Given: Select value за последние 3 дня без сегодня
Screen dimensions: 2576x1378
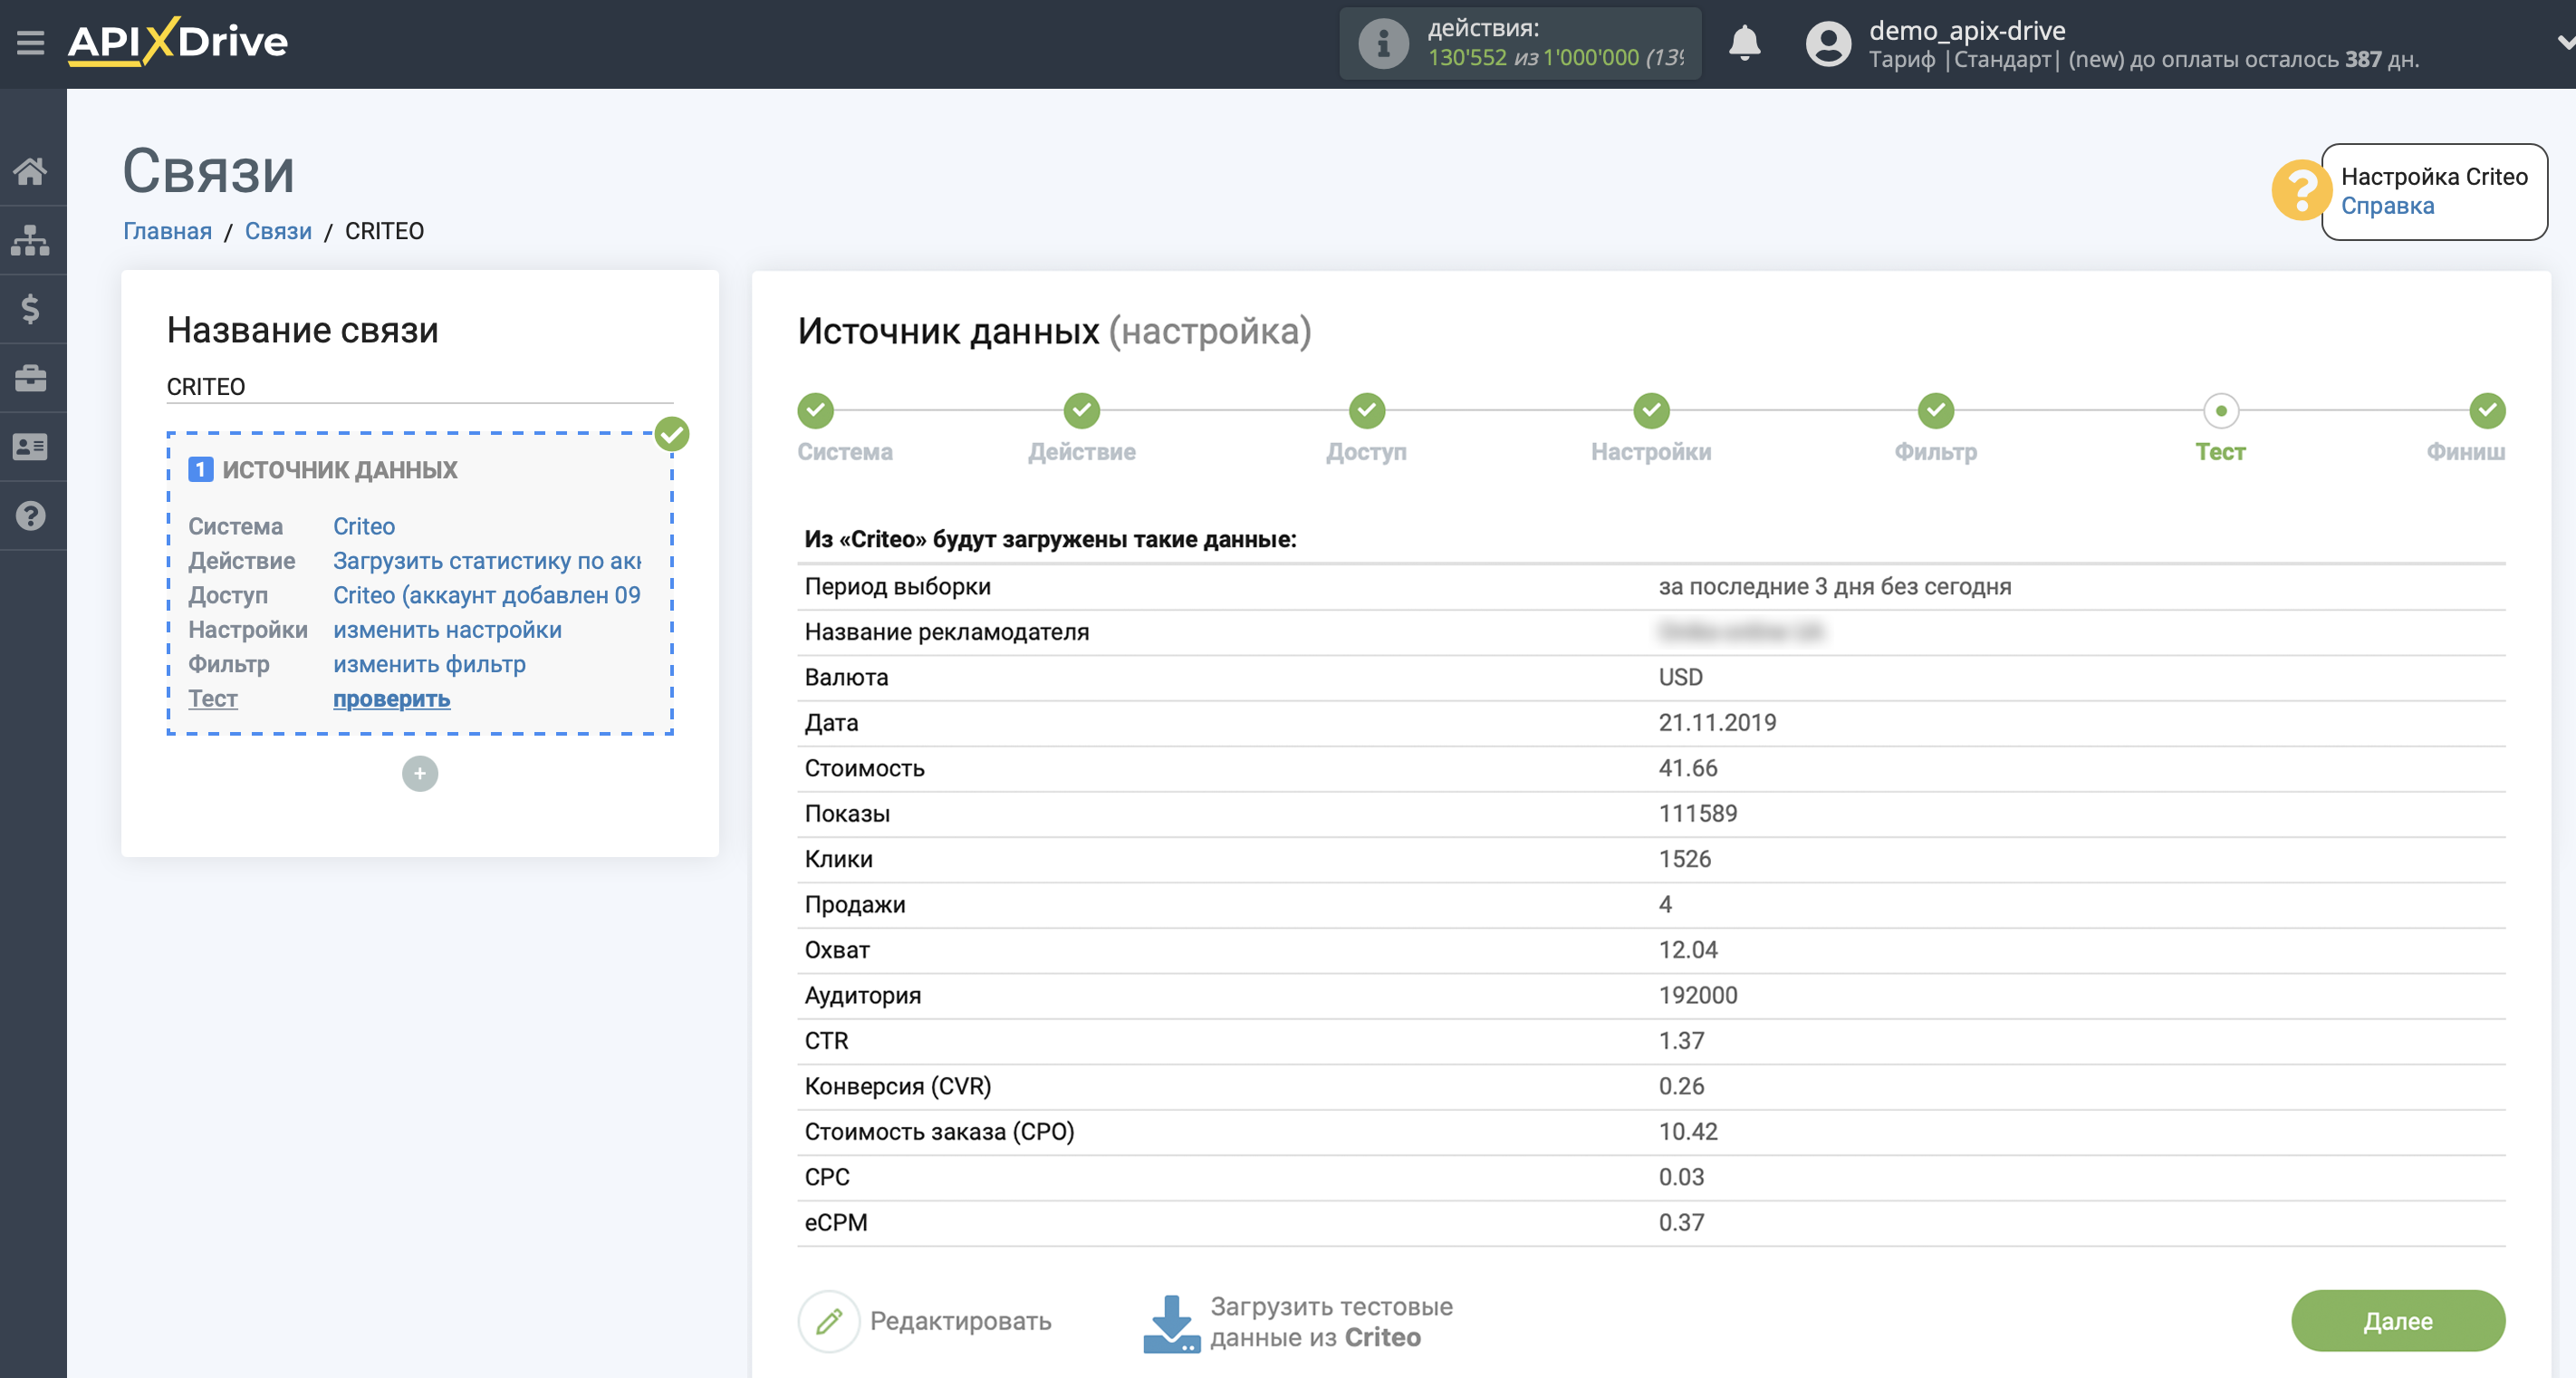Looking at the screenshot, I should pos(1834,586).
